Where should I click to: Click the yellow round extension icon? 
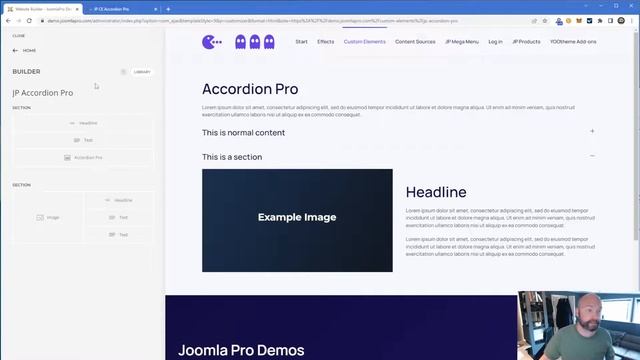(569, 21)
